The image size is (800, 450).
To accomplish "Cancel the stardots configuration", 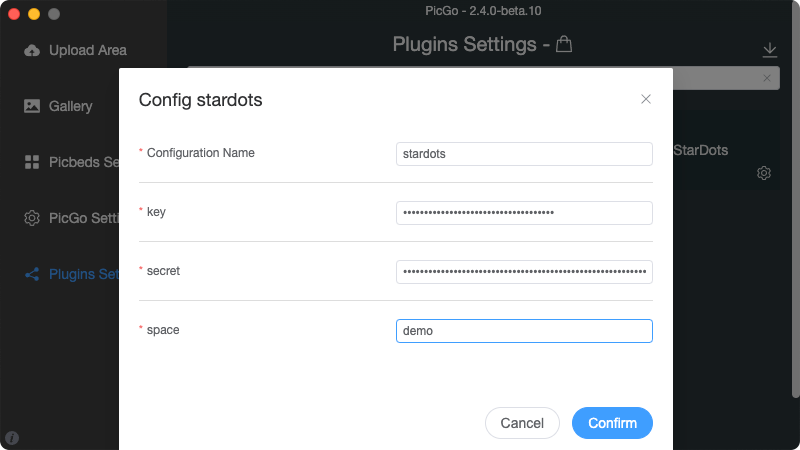I will click(x=522, y=423).
